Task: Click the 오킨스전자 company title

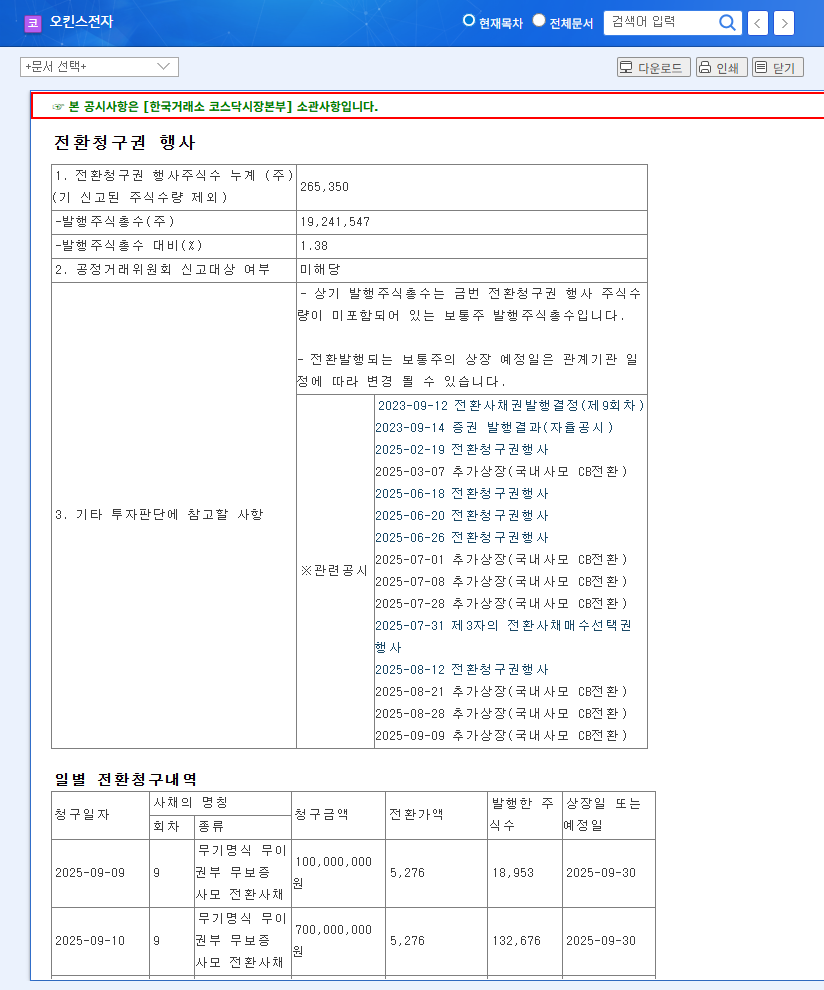Action: (81, 22)
